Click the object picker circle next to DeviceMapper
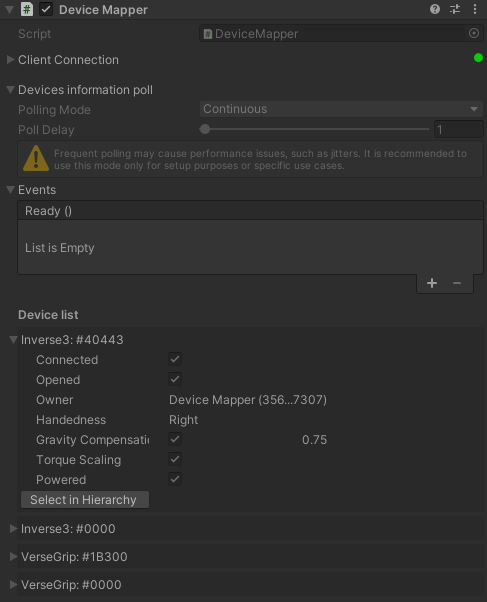This screenshot has height=602, width=487. [474, 33]
